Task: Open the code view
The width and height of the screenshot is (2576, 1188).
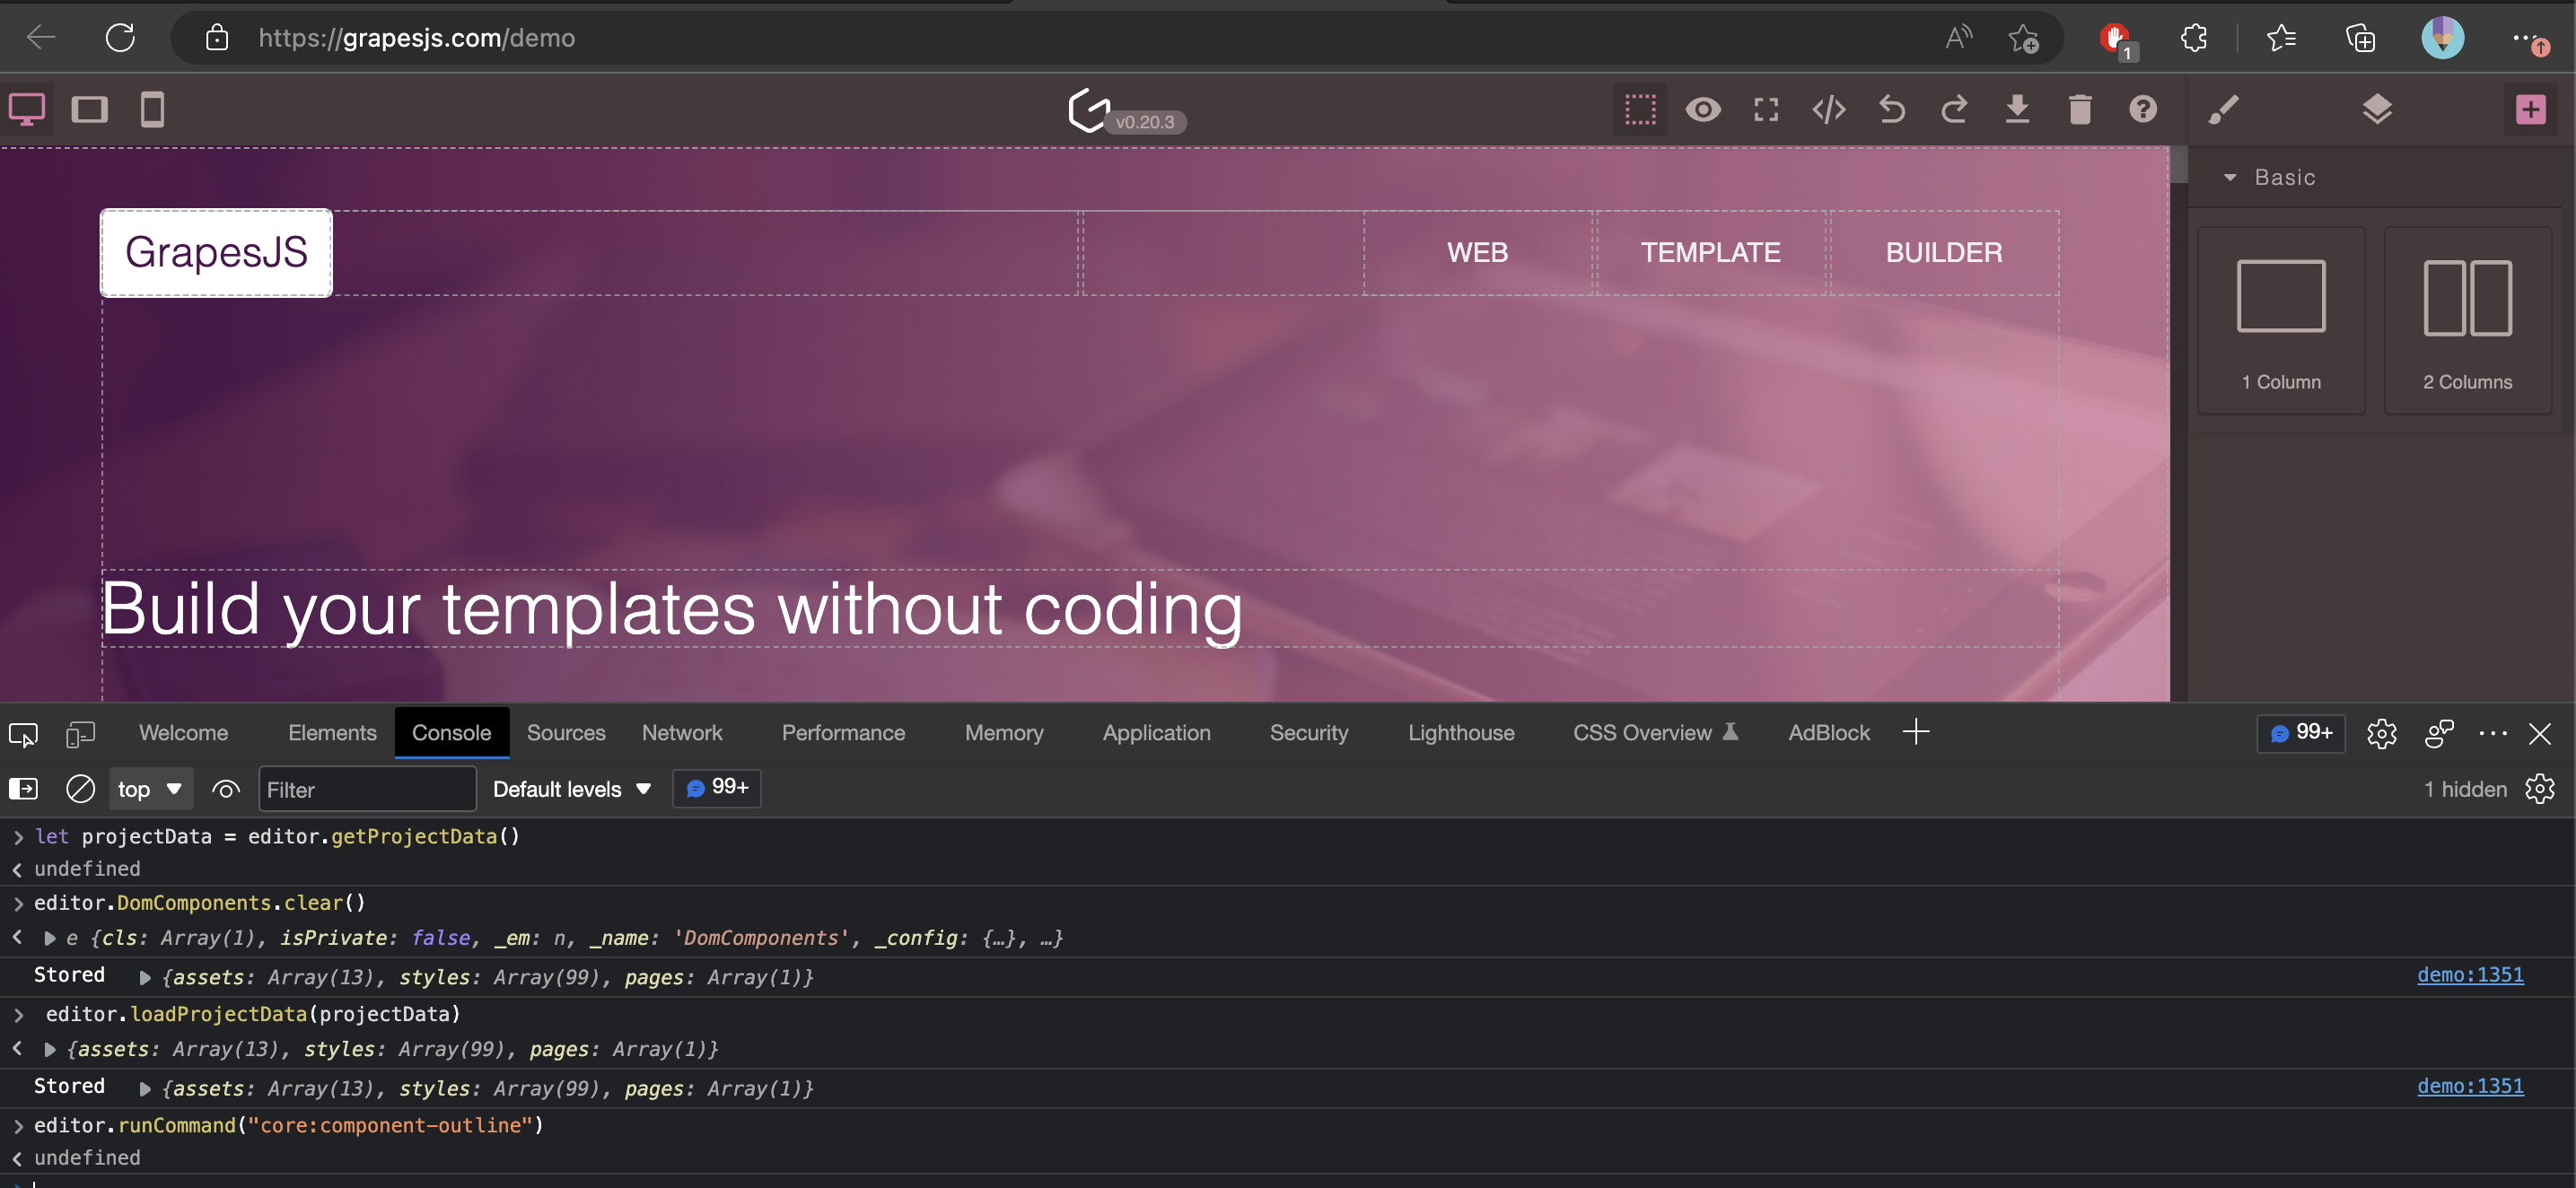Action: point(1829,110)
